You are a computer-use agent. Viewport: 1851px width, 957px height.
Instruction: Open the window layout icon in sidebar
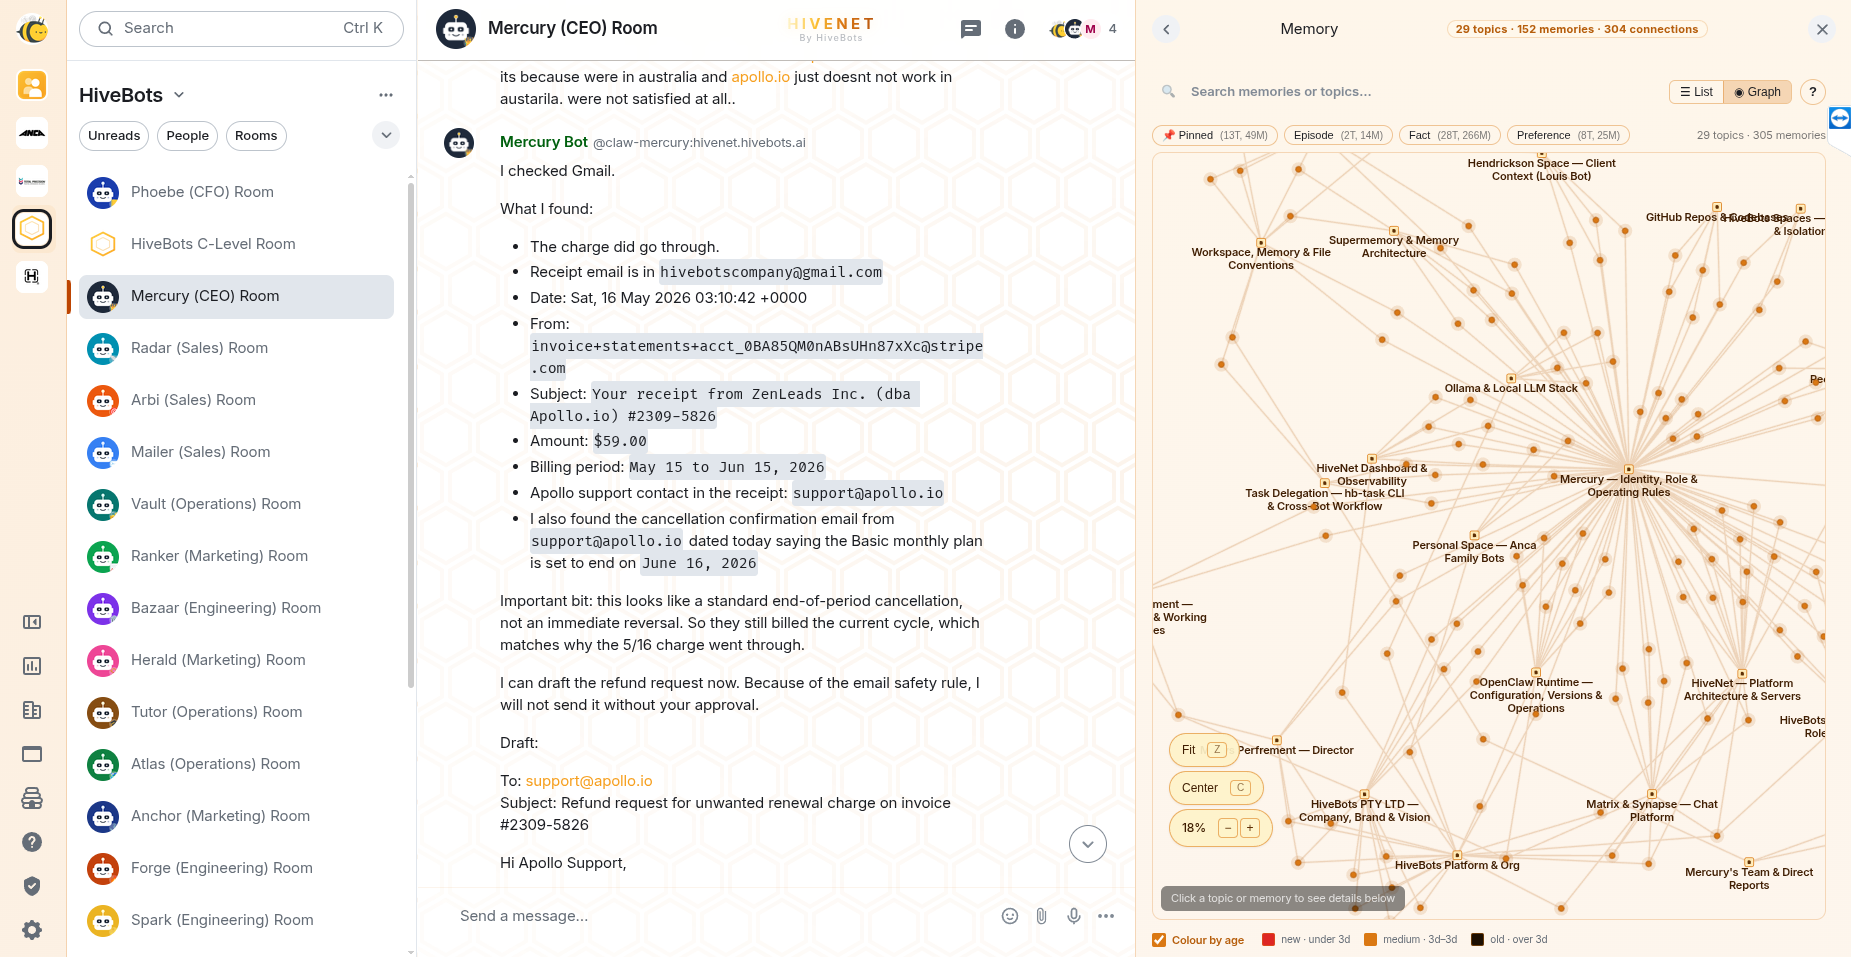tap(32, 754)
